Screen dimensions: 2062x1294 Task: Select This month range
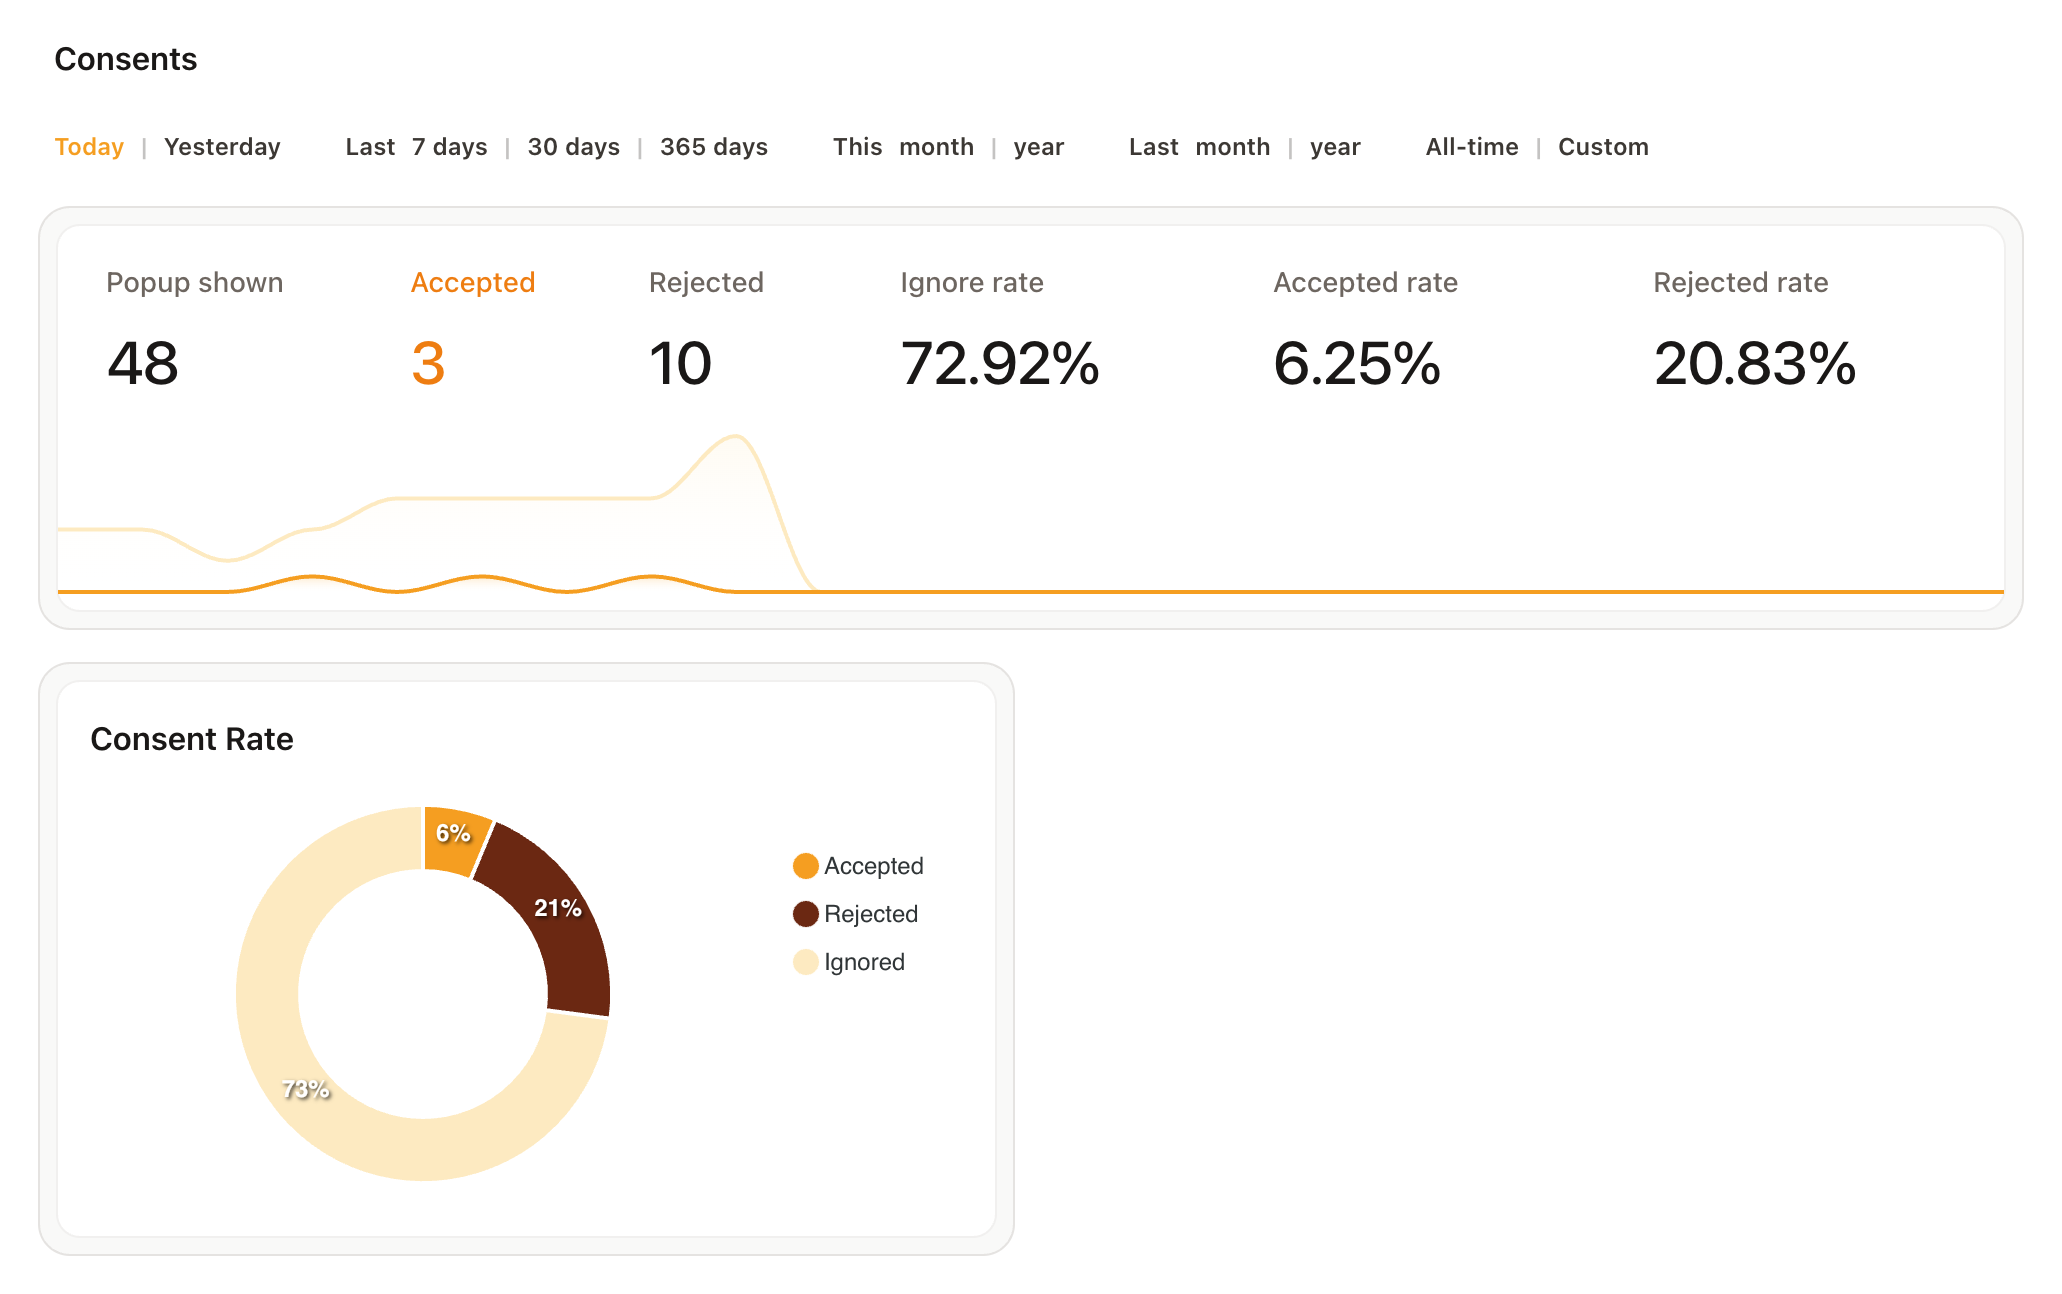pyautogui.click(x=936, y=147)
